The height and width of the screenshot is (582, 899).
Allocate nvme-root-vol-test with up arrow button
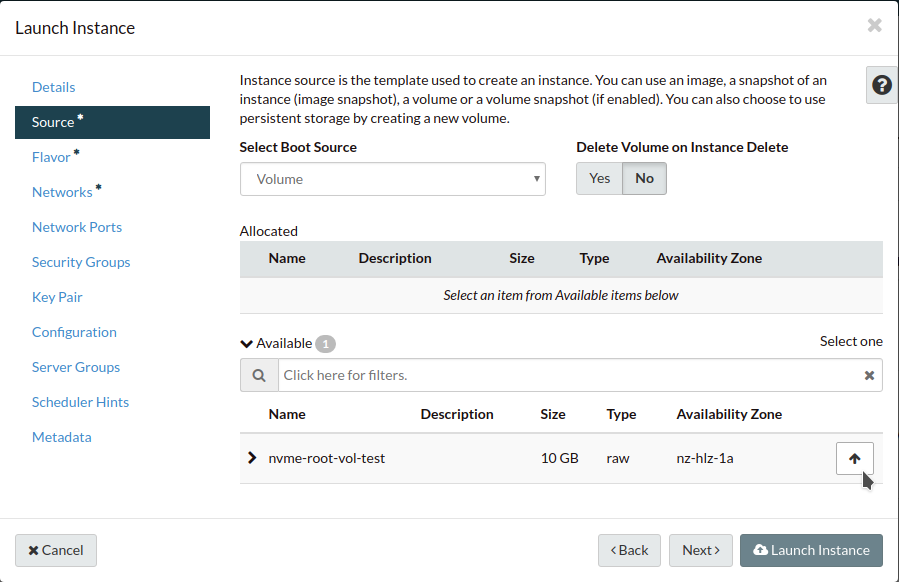point(854,458)
